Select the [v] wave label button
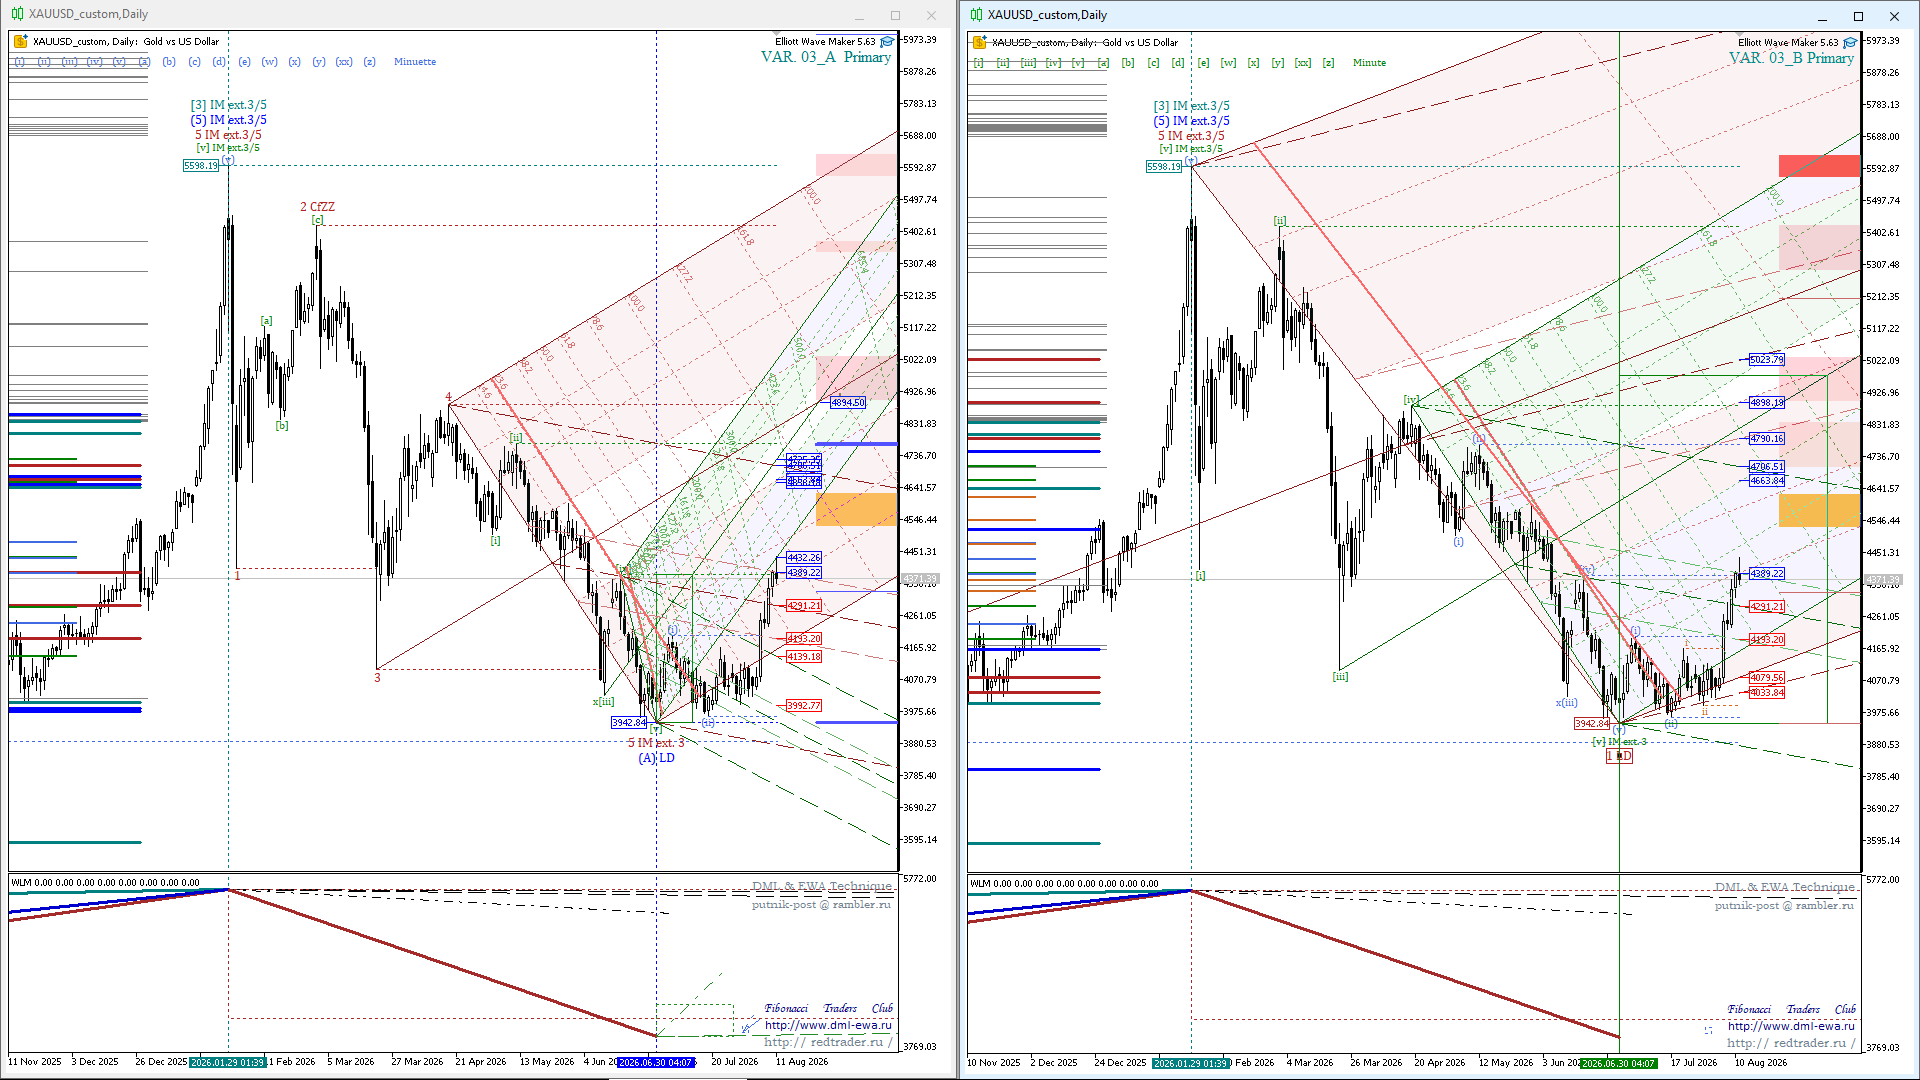Screen dimensions: 1920x1080 coord(1078,63)
